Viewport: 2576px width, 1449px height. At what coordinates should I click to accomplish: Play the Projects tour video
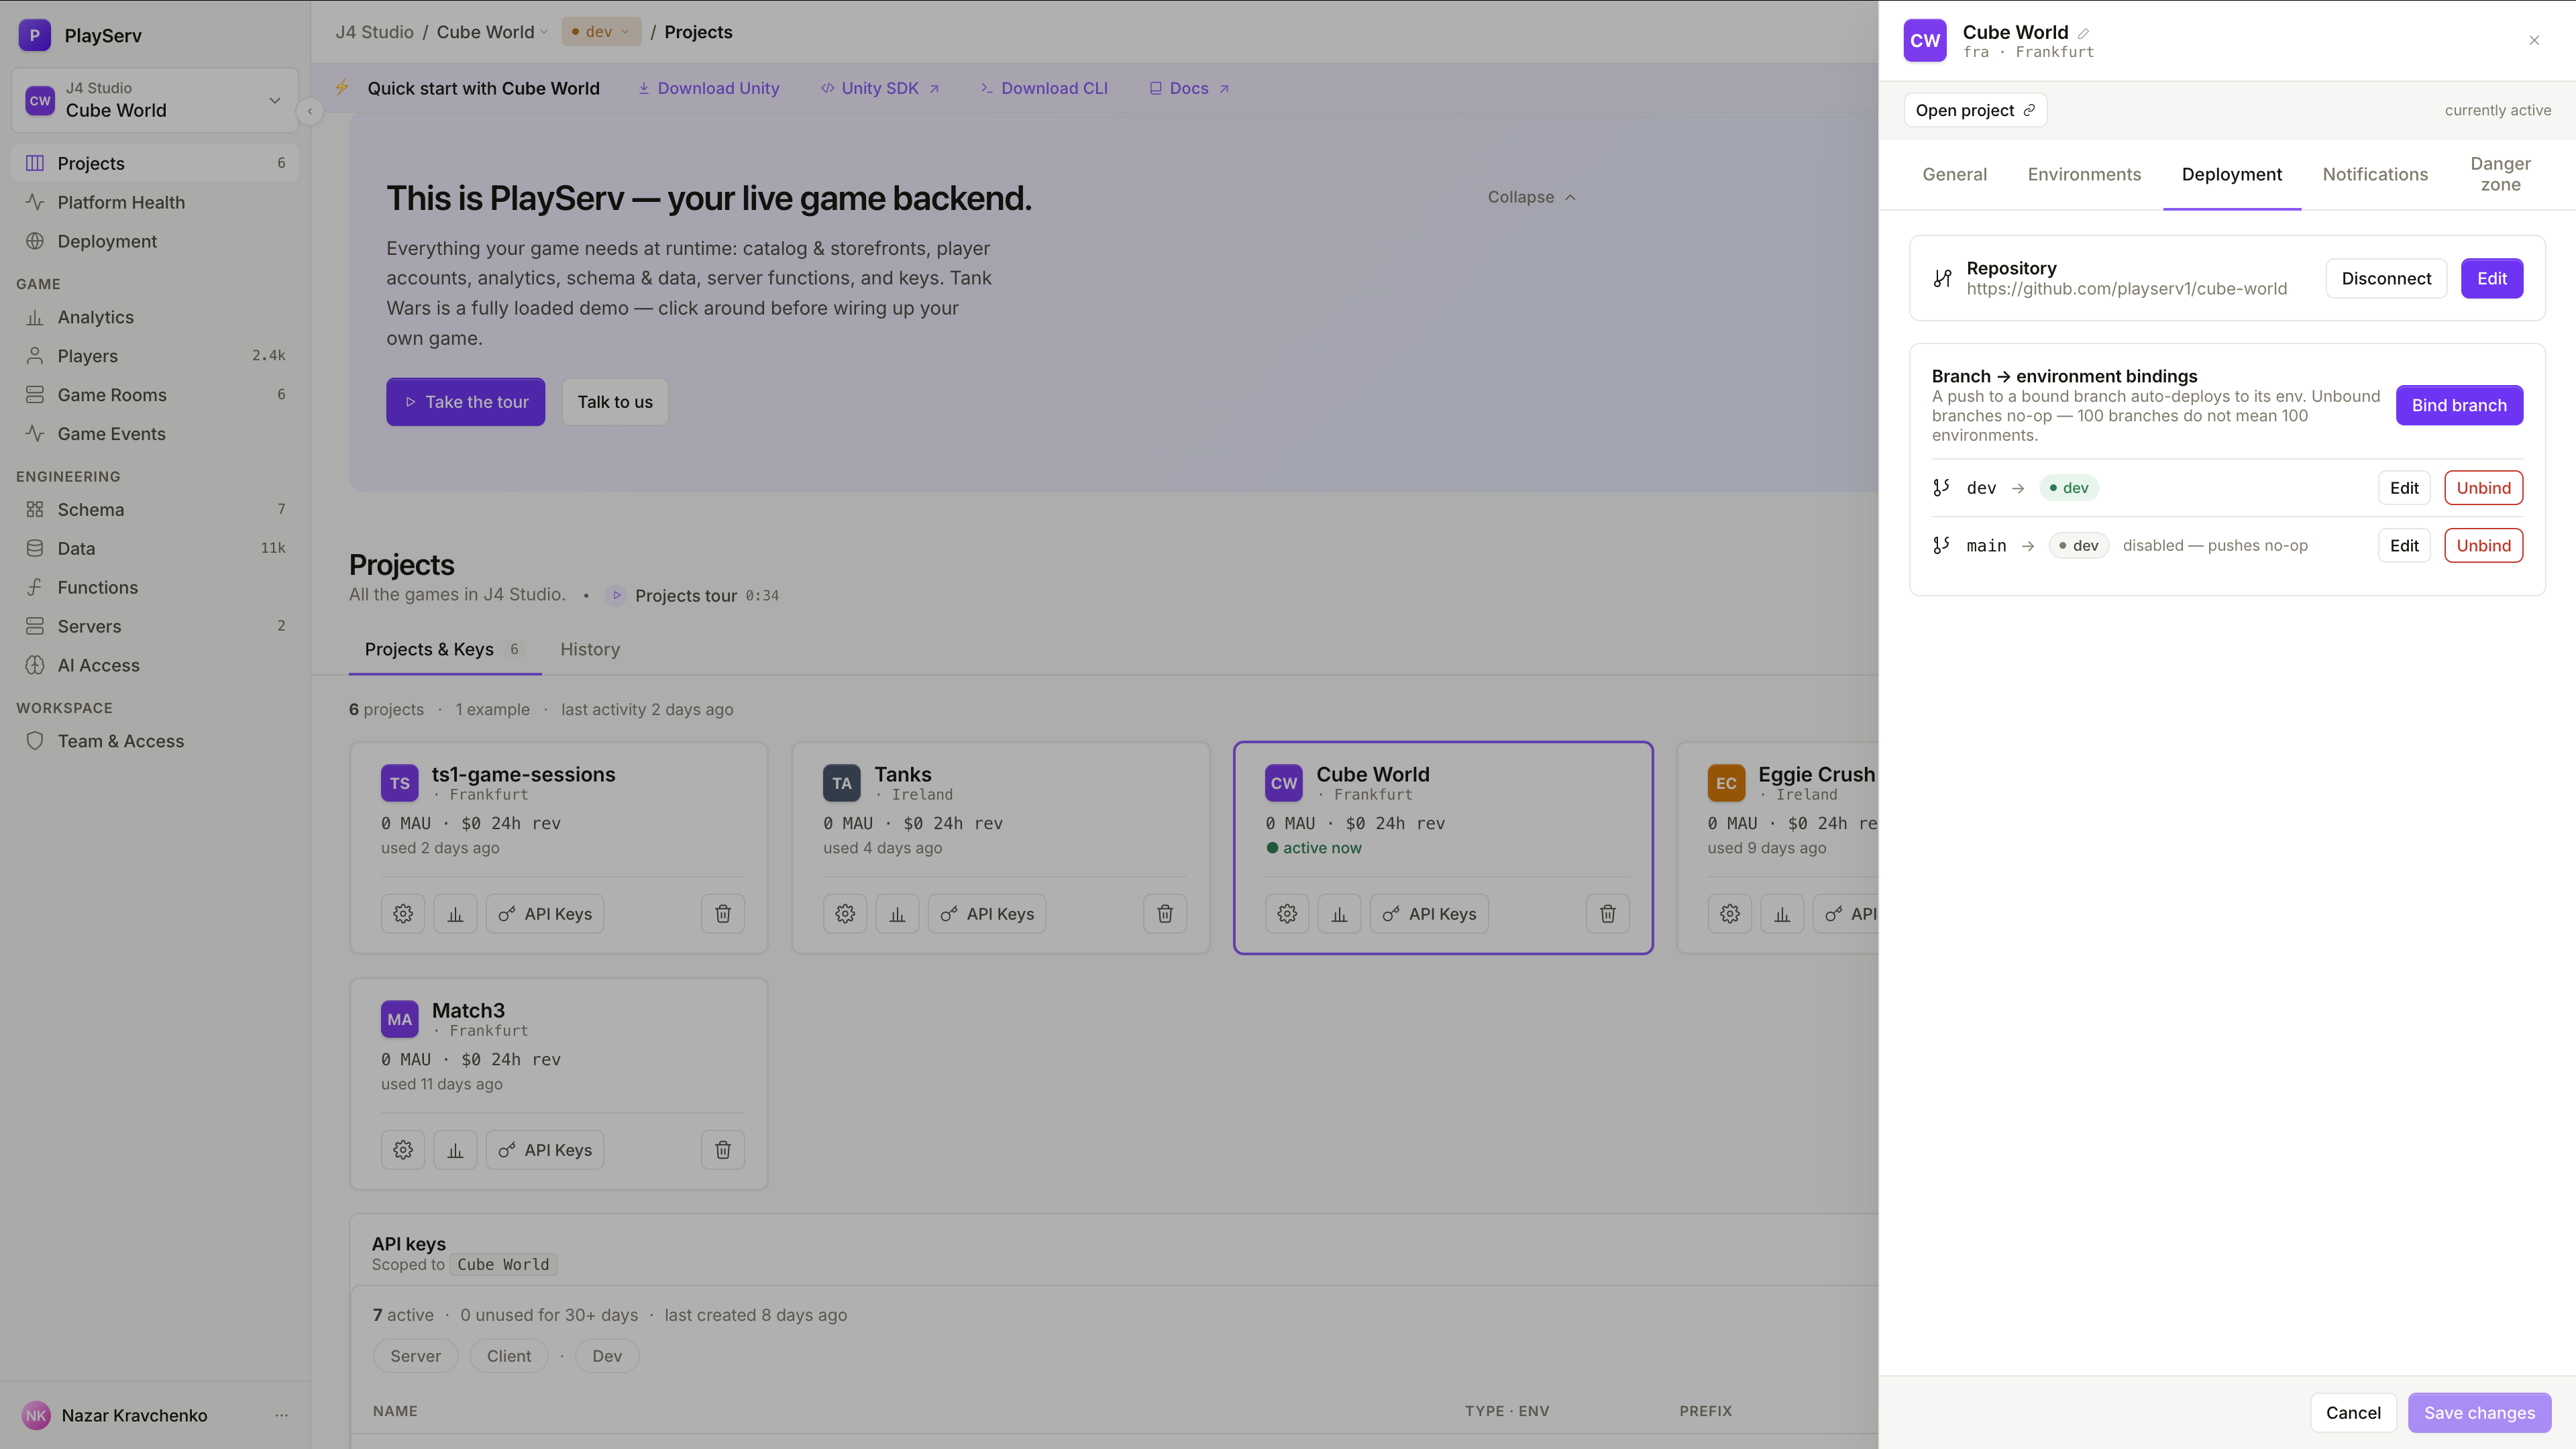pyautogui.click(x=616, y=596)
